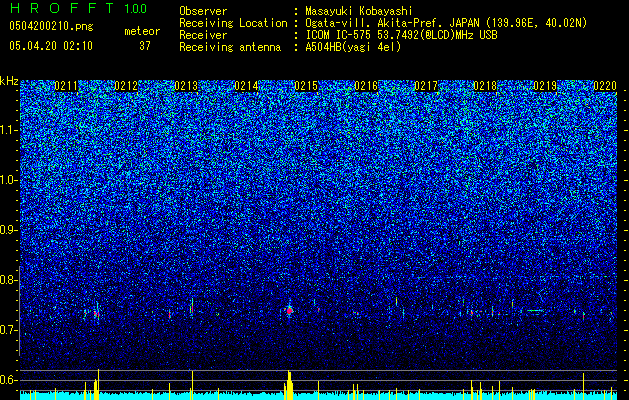Click the 0218 time marker
Image resolution: width=629 pixels, height=400 pixels.
pyautogui.click(x=485, y=86)
